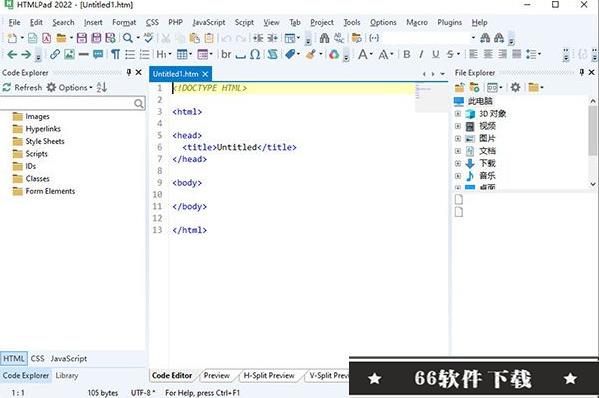This screenshot has height=398, width=599.
Task: Click the binoculars Find icon
Action: [324, 38]
